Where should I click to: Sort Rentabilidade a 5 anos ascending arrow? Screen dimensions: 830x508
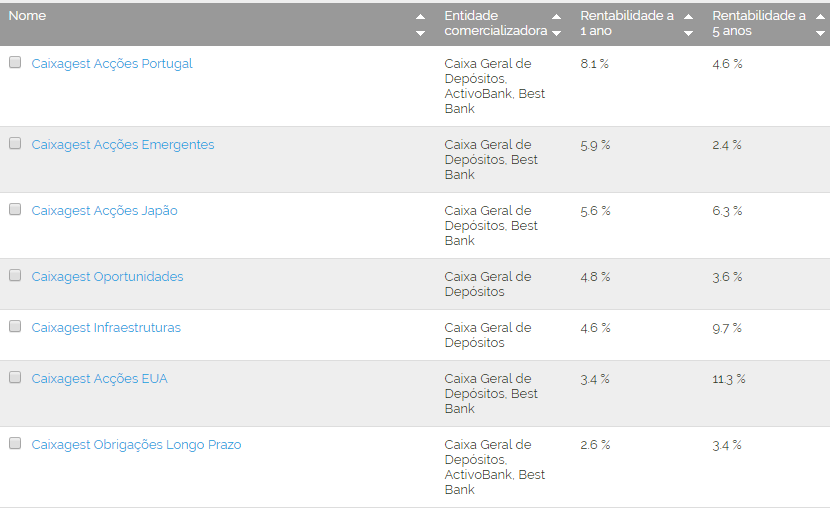pyautogui.click(x=820, y=16)
